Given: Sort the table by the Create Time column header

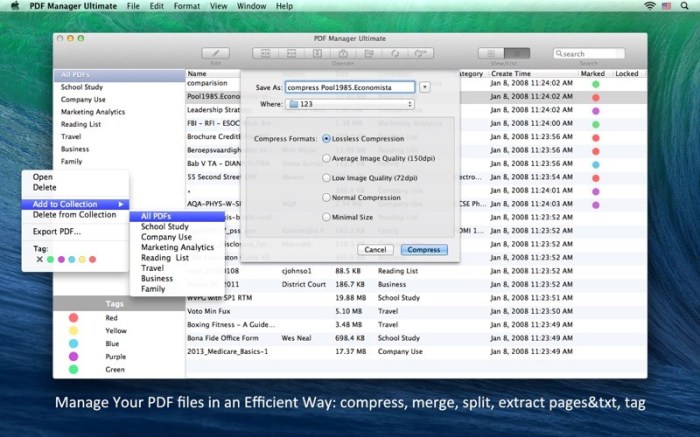Looking at the screenshot, I should (533, 74).
